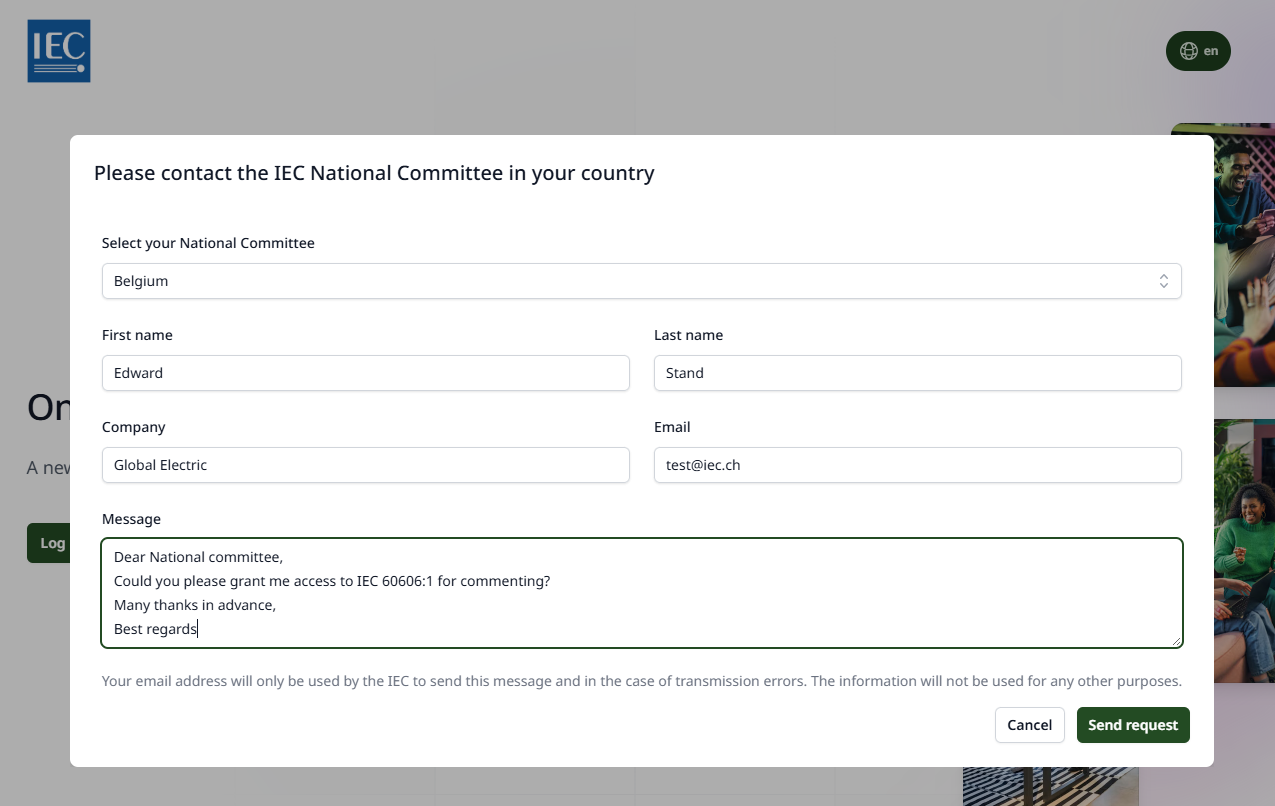Click the IEC logo
The width and height of the screenshot is (1275, 806).
[59, 51]
